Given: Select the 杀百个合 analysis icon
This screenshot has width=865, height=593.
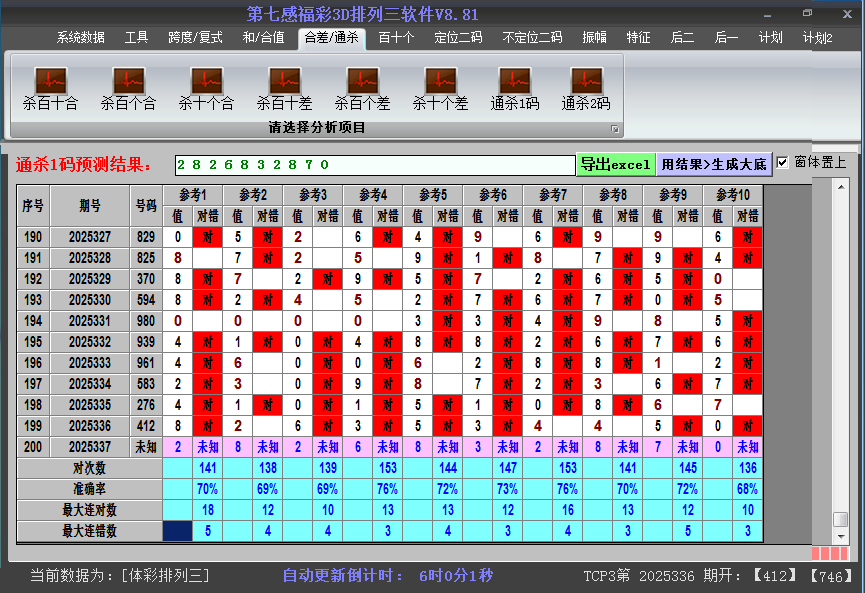Looking at the screenshot, I should (128, 89).
